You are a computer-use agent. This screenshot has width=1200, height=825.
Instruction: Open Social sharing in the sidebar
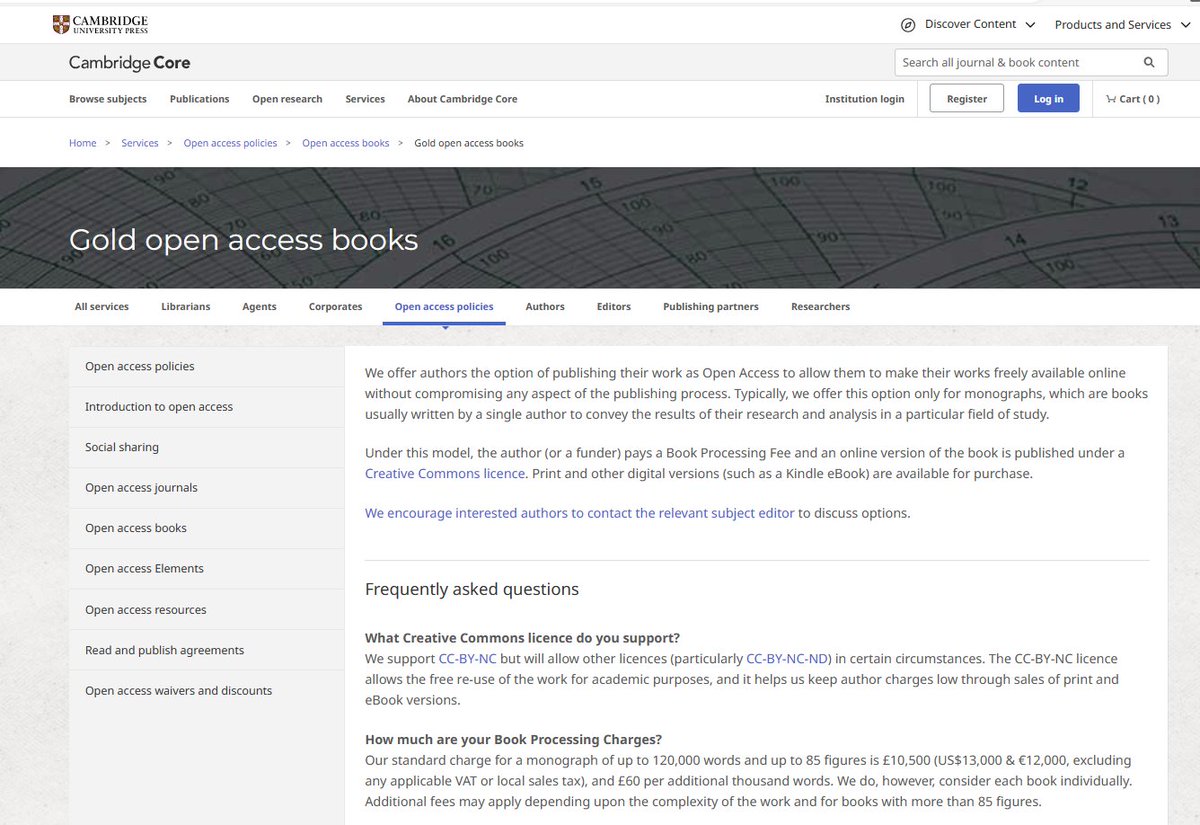[x=206, y=447]
